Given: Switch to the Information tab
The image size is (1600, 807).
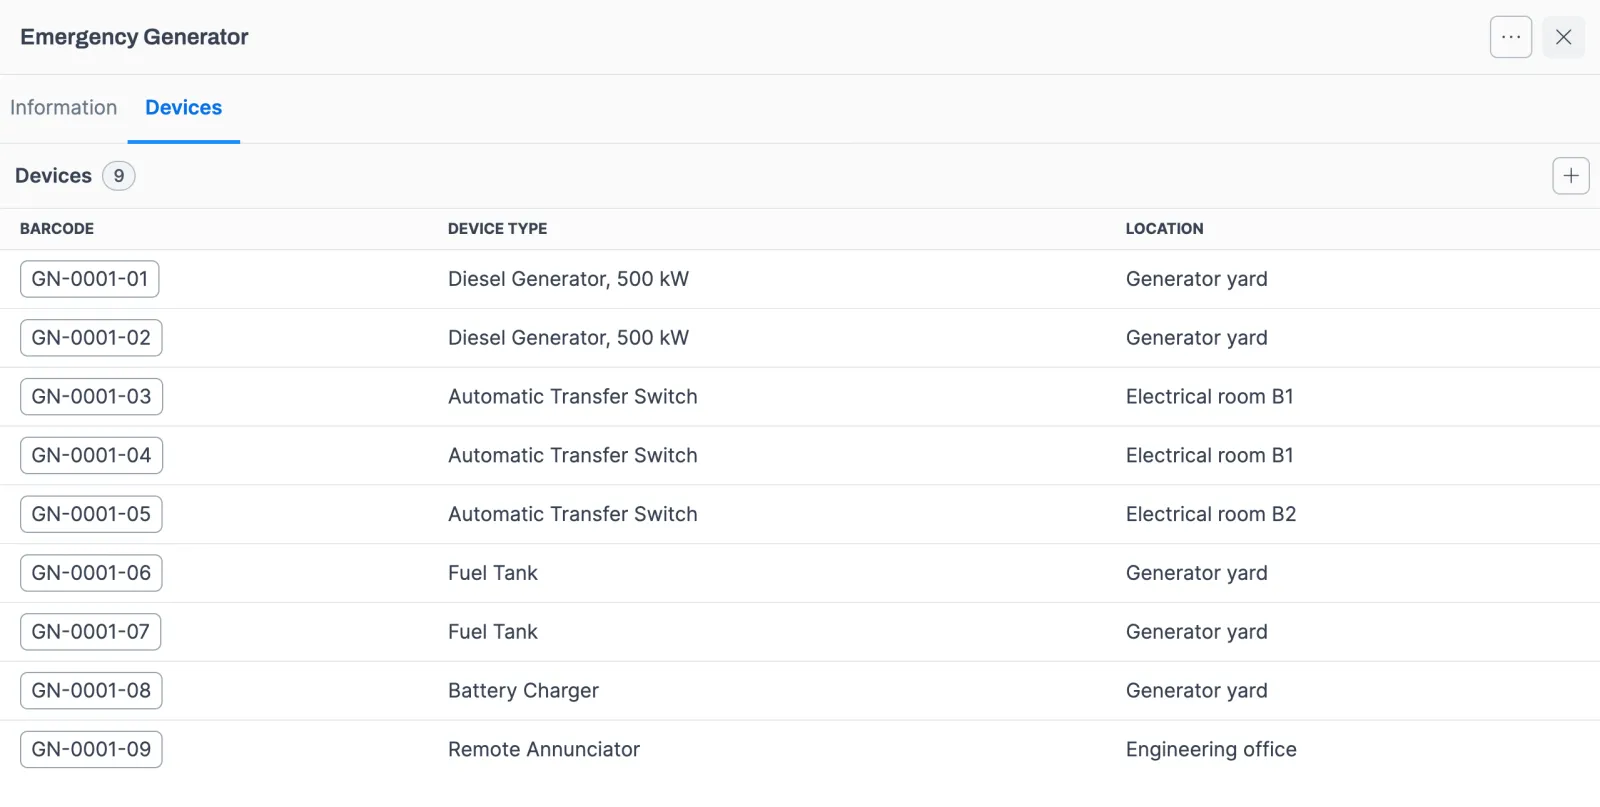Looking at the screenshot, I should pos(63,108).
